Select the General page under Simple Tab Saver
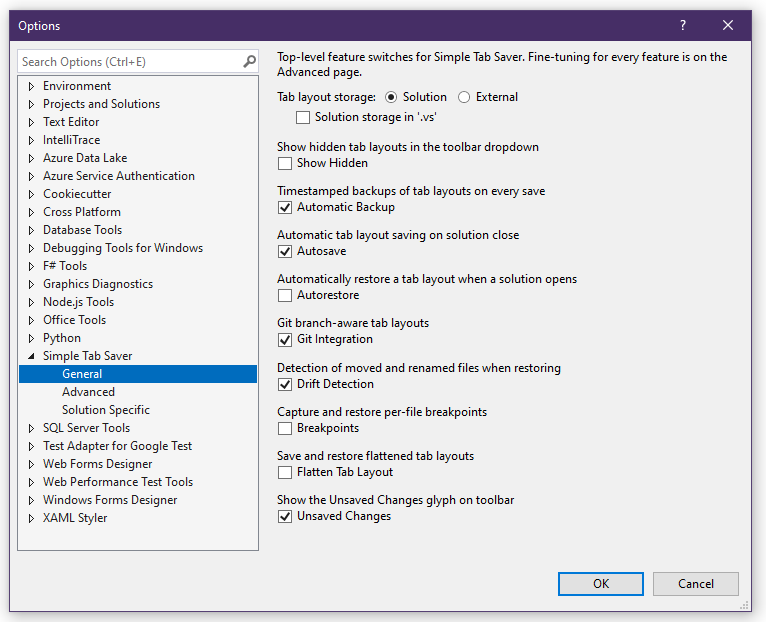766x622 pixels. pos(138,374)
